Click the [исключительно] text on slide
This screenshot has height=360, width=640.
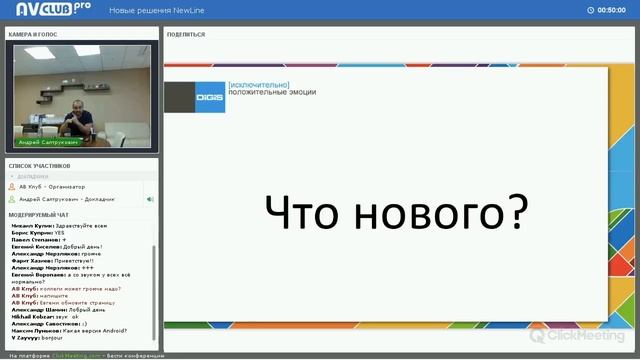[259, 85]
